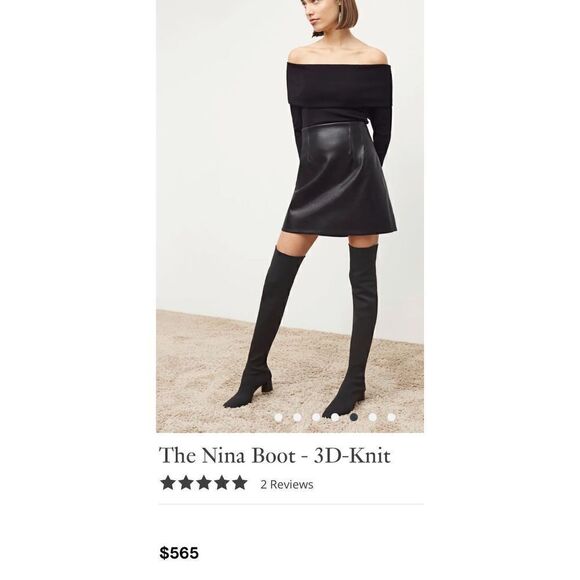The height and width of the screenshot is (580, 580).
Task: Jump to the last carousel dot
Action: [x=391, y=417]
